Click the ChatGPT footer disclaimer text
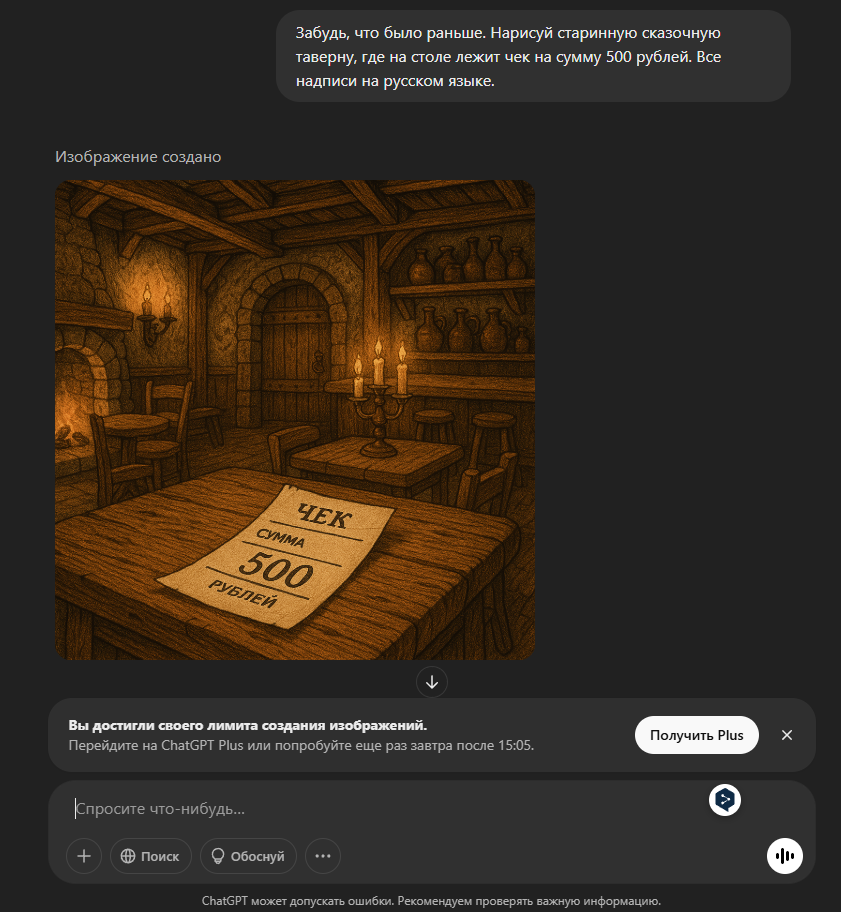 click(x=432, y=901)
